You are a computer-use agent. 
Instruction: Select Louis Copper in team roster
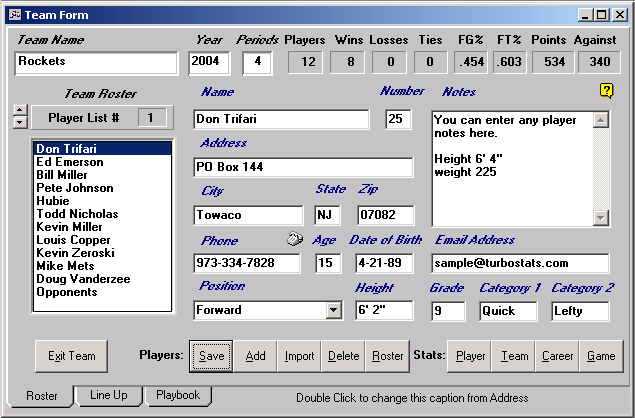(x=102, y=240)
